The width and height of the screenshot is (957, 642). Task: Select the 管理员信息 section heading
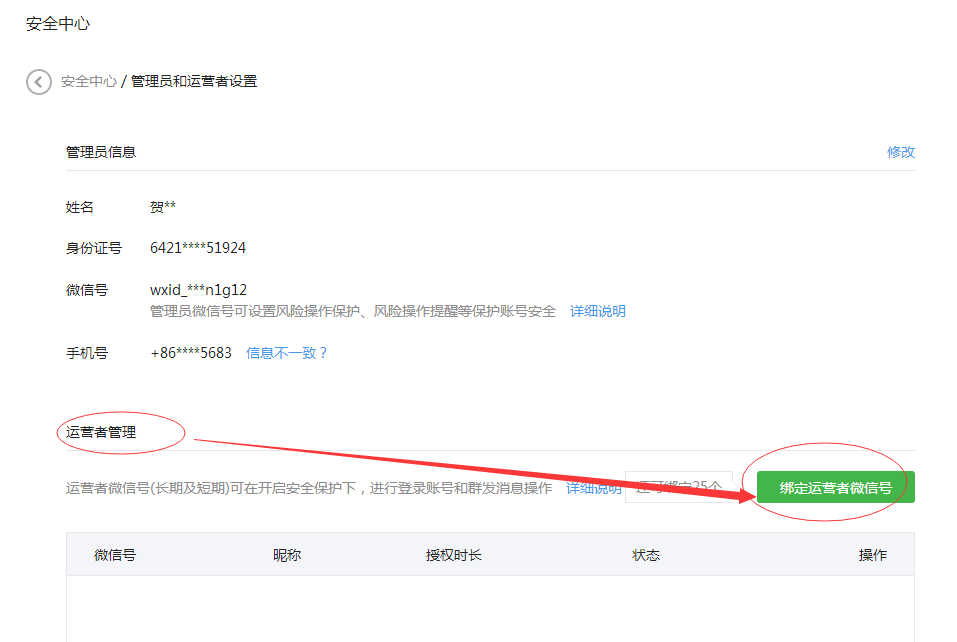point(101,152)
